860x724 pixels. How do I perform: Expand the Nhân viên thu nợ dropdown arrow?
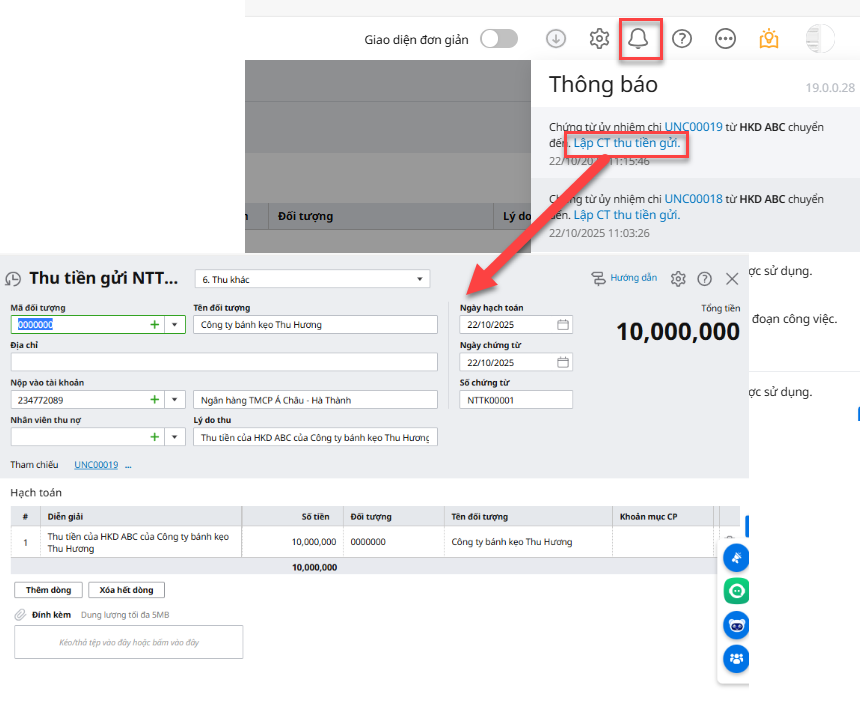175,437
